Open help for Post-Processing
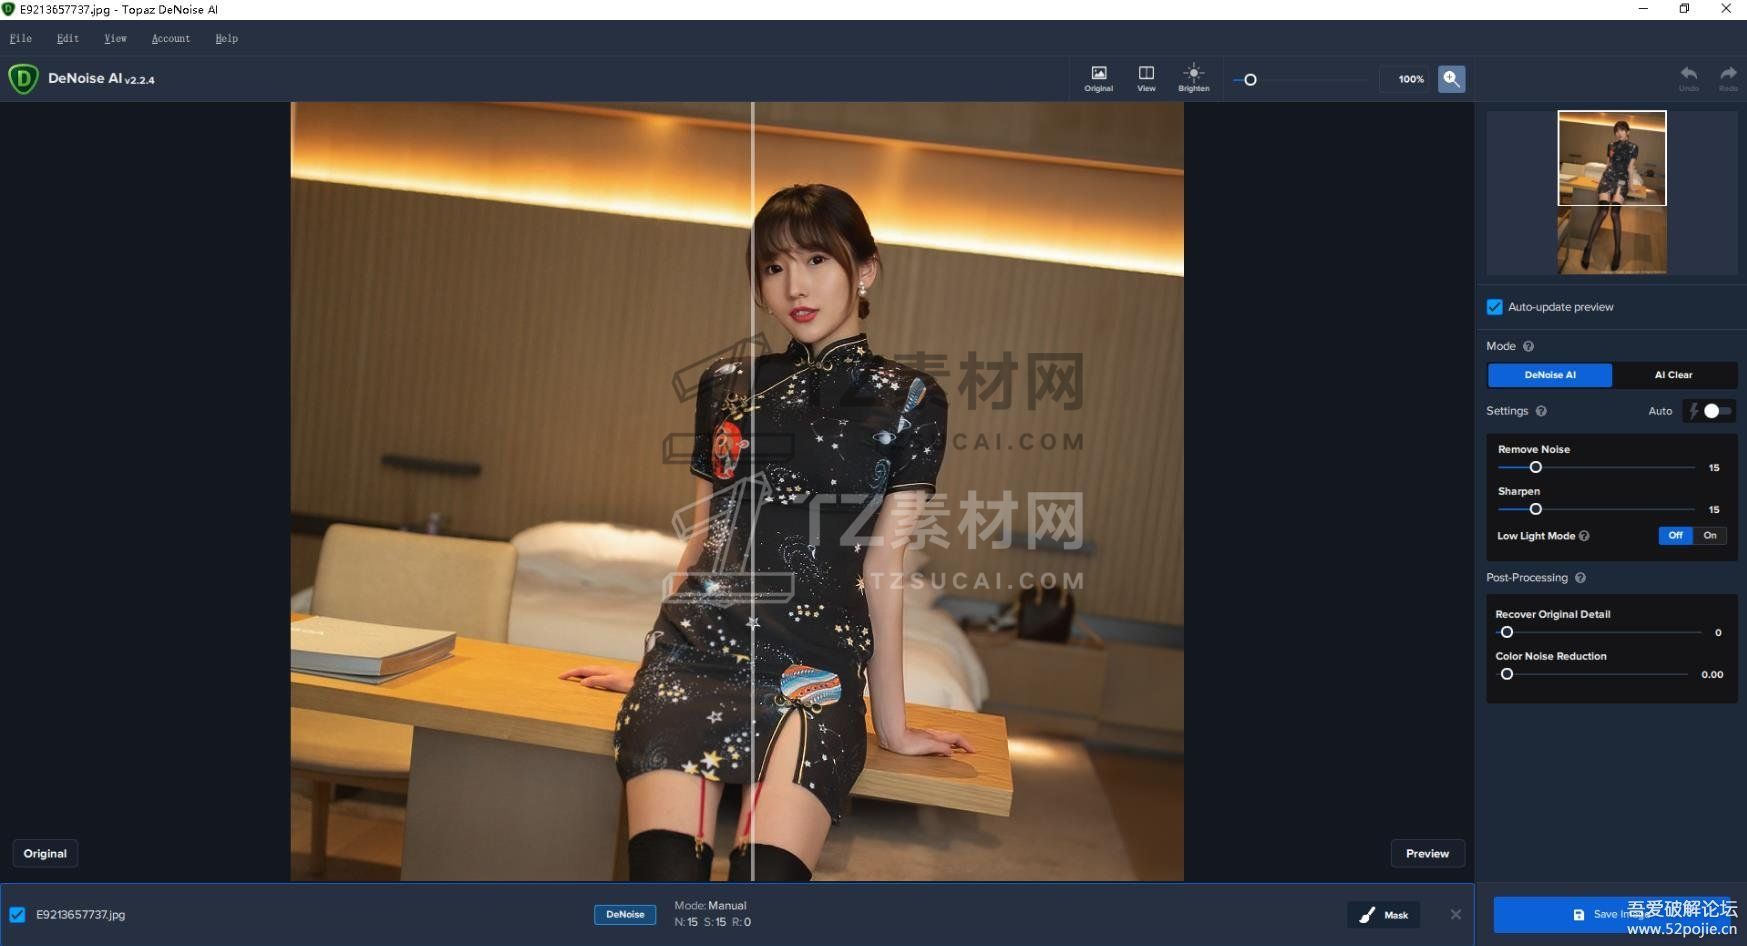The height and width of the screenshot is (946, 1747). tap(1580, 578)
